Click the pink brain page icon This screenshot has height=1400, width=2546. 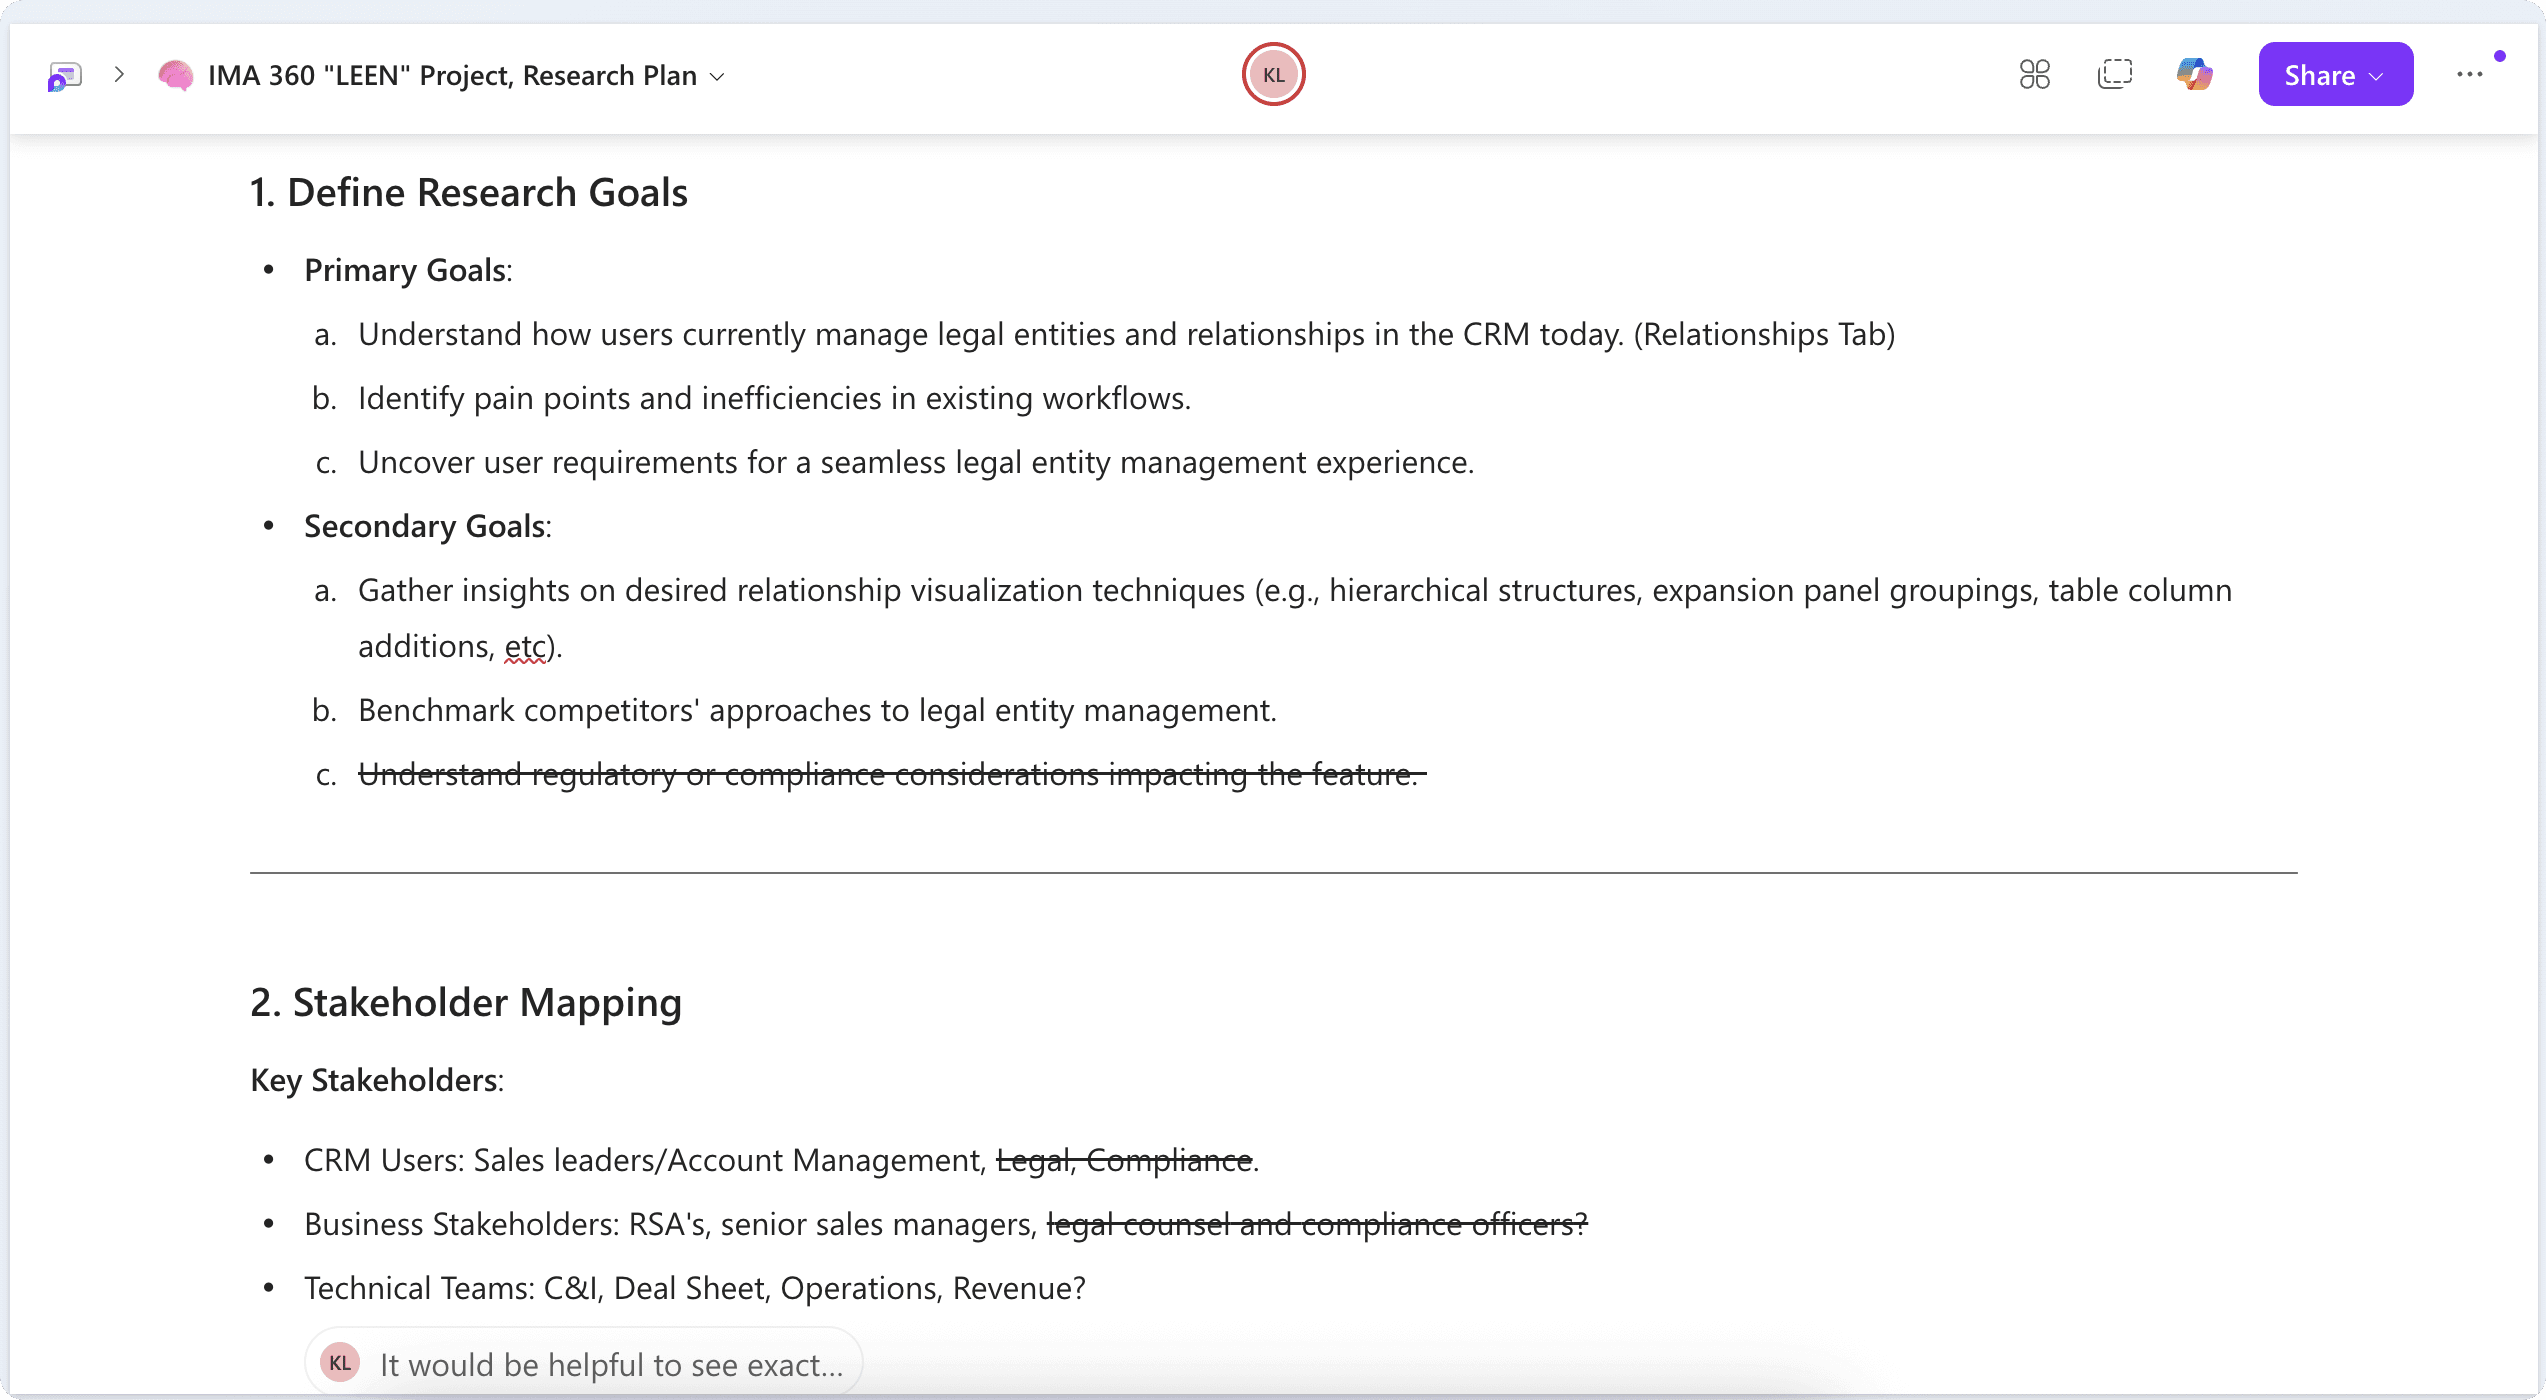coord(175,76)
